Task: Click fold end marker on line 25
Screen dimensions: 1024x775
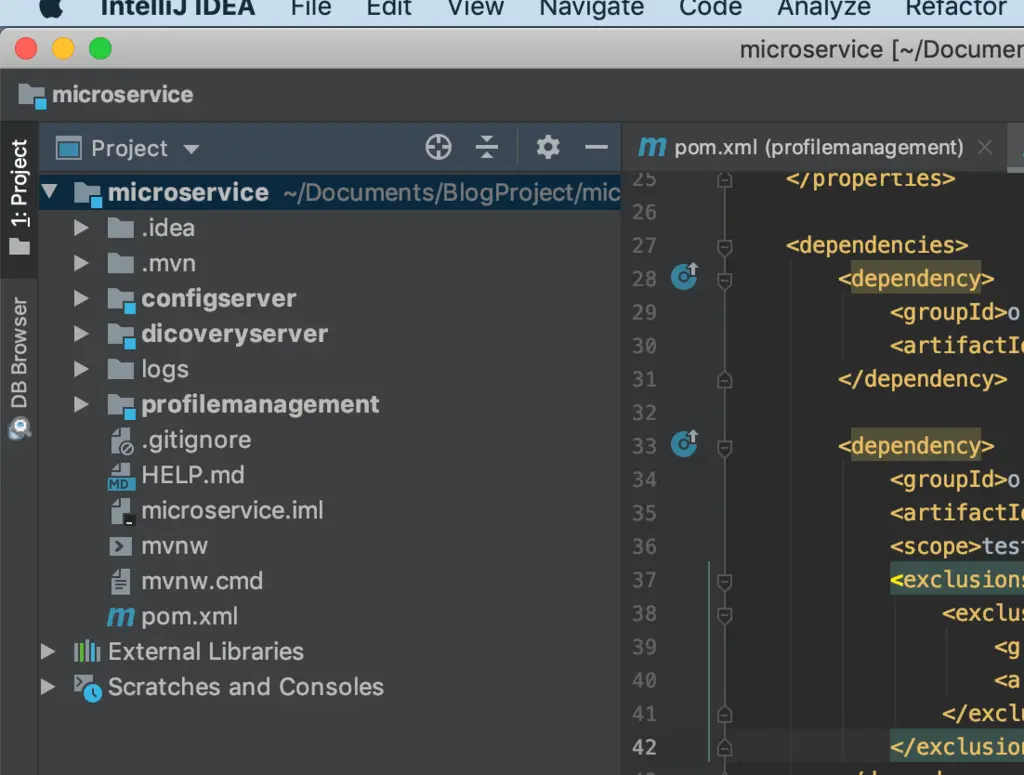Action: tap(724, 179)
